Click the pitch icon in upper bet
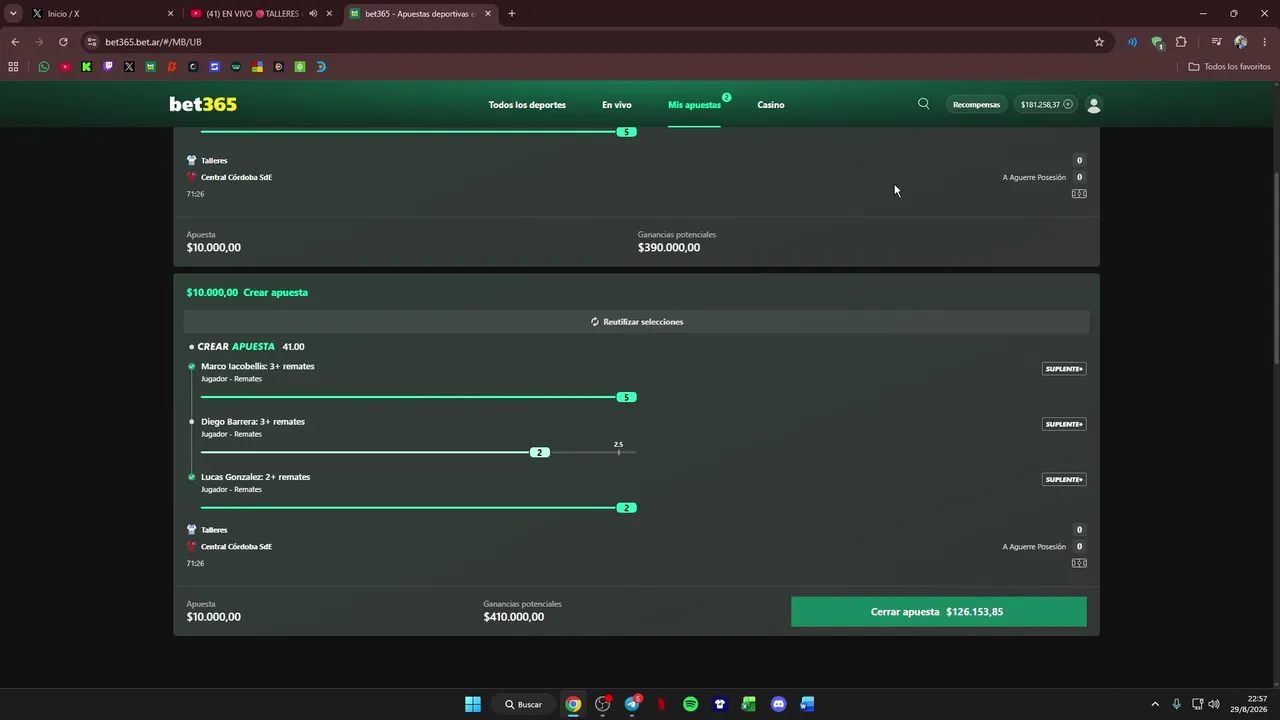1280x720 pixels. pos(1079,194)
